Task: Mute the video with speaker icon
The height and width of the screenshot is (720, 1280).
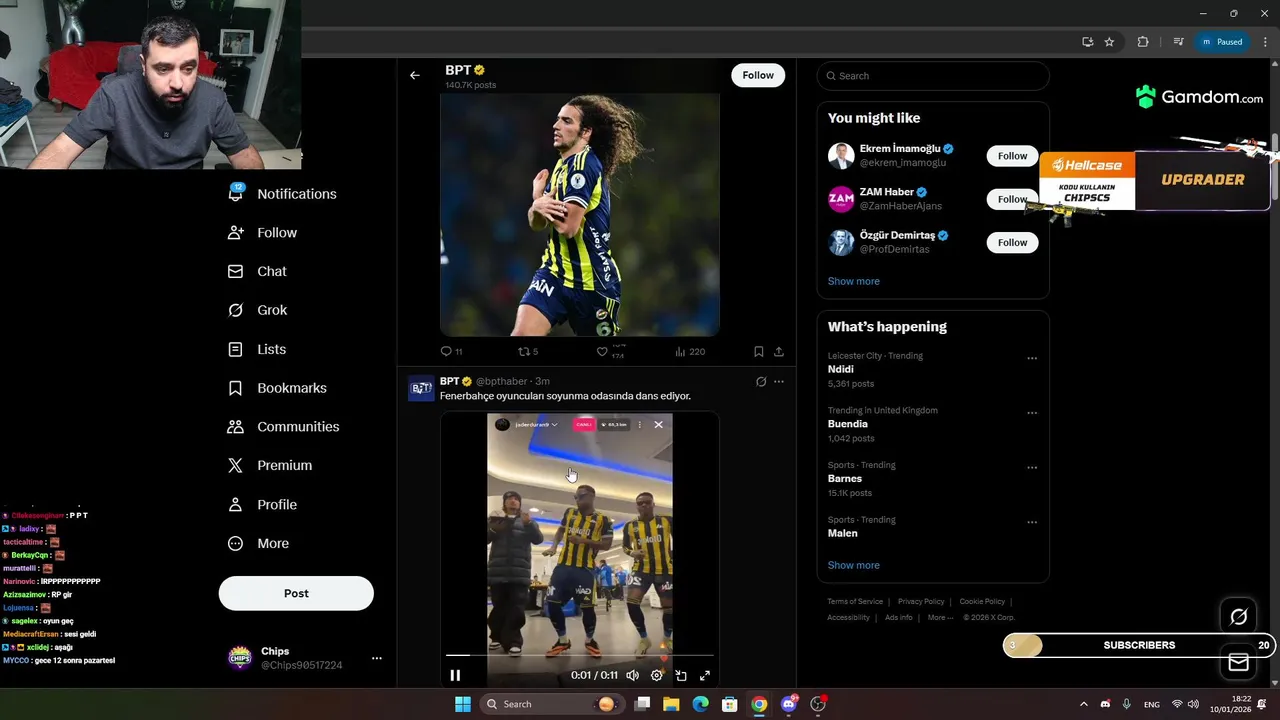Action: point(633,676)
